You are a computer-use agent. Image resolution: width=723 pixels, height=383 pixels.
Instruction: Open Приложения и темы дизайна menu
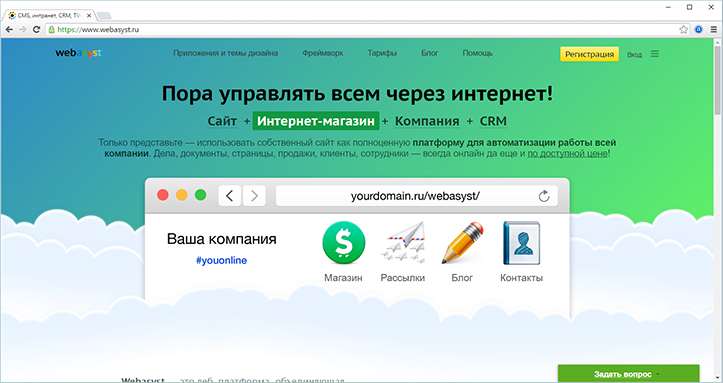click(x=225, y=53)
